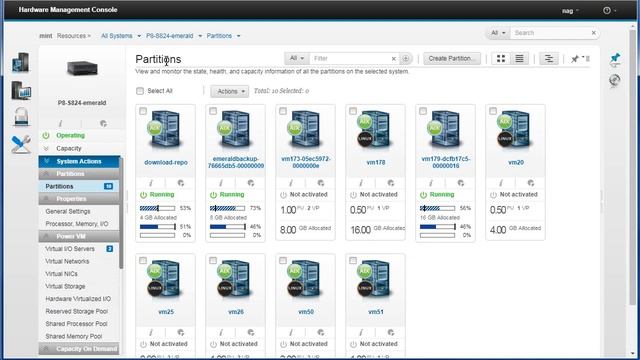Open the All filter dropdown beside Filter
Viewport: 640px width, 360px height.
[x=297, y=58]
